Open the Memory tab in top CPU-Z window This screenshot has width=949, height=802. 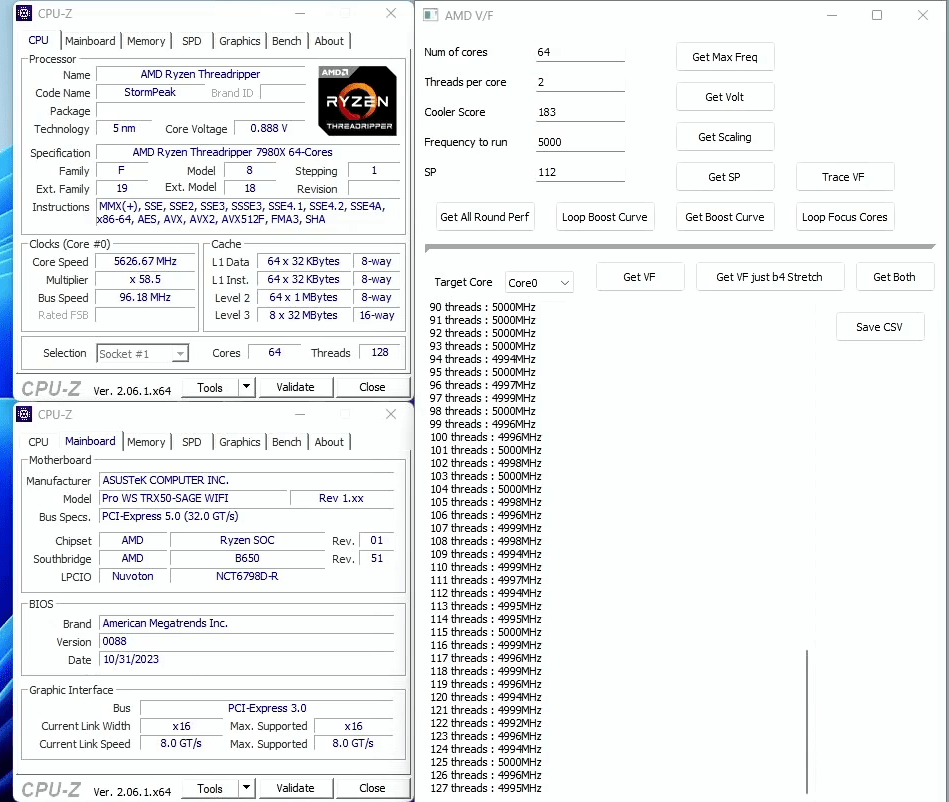(x=146, y=41)
